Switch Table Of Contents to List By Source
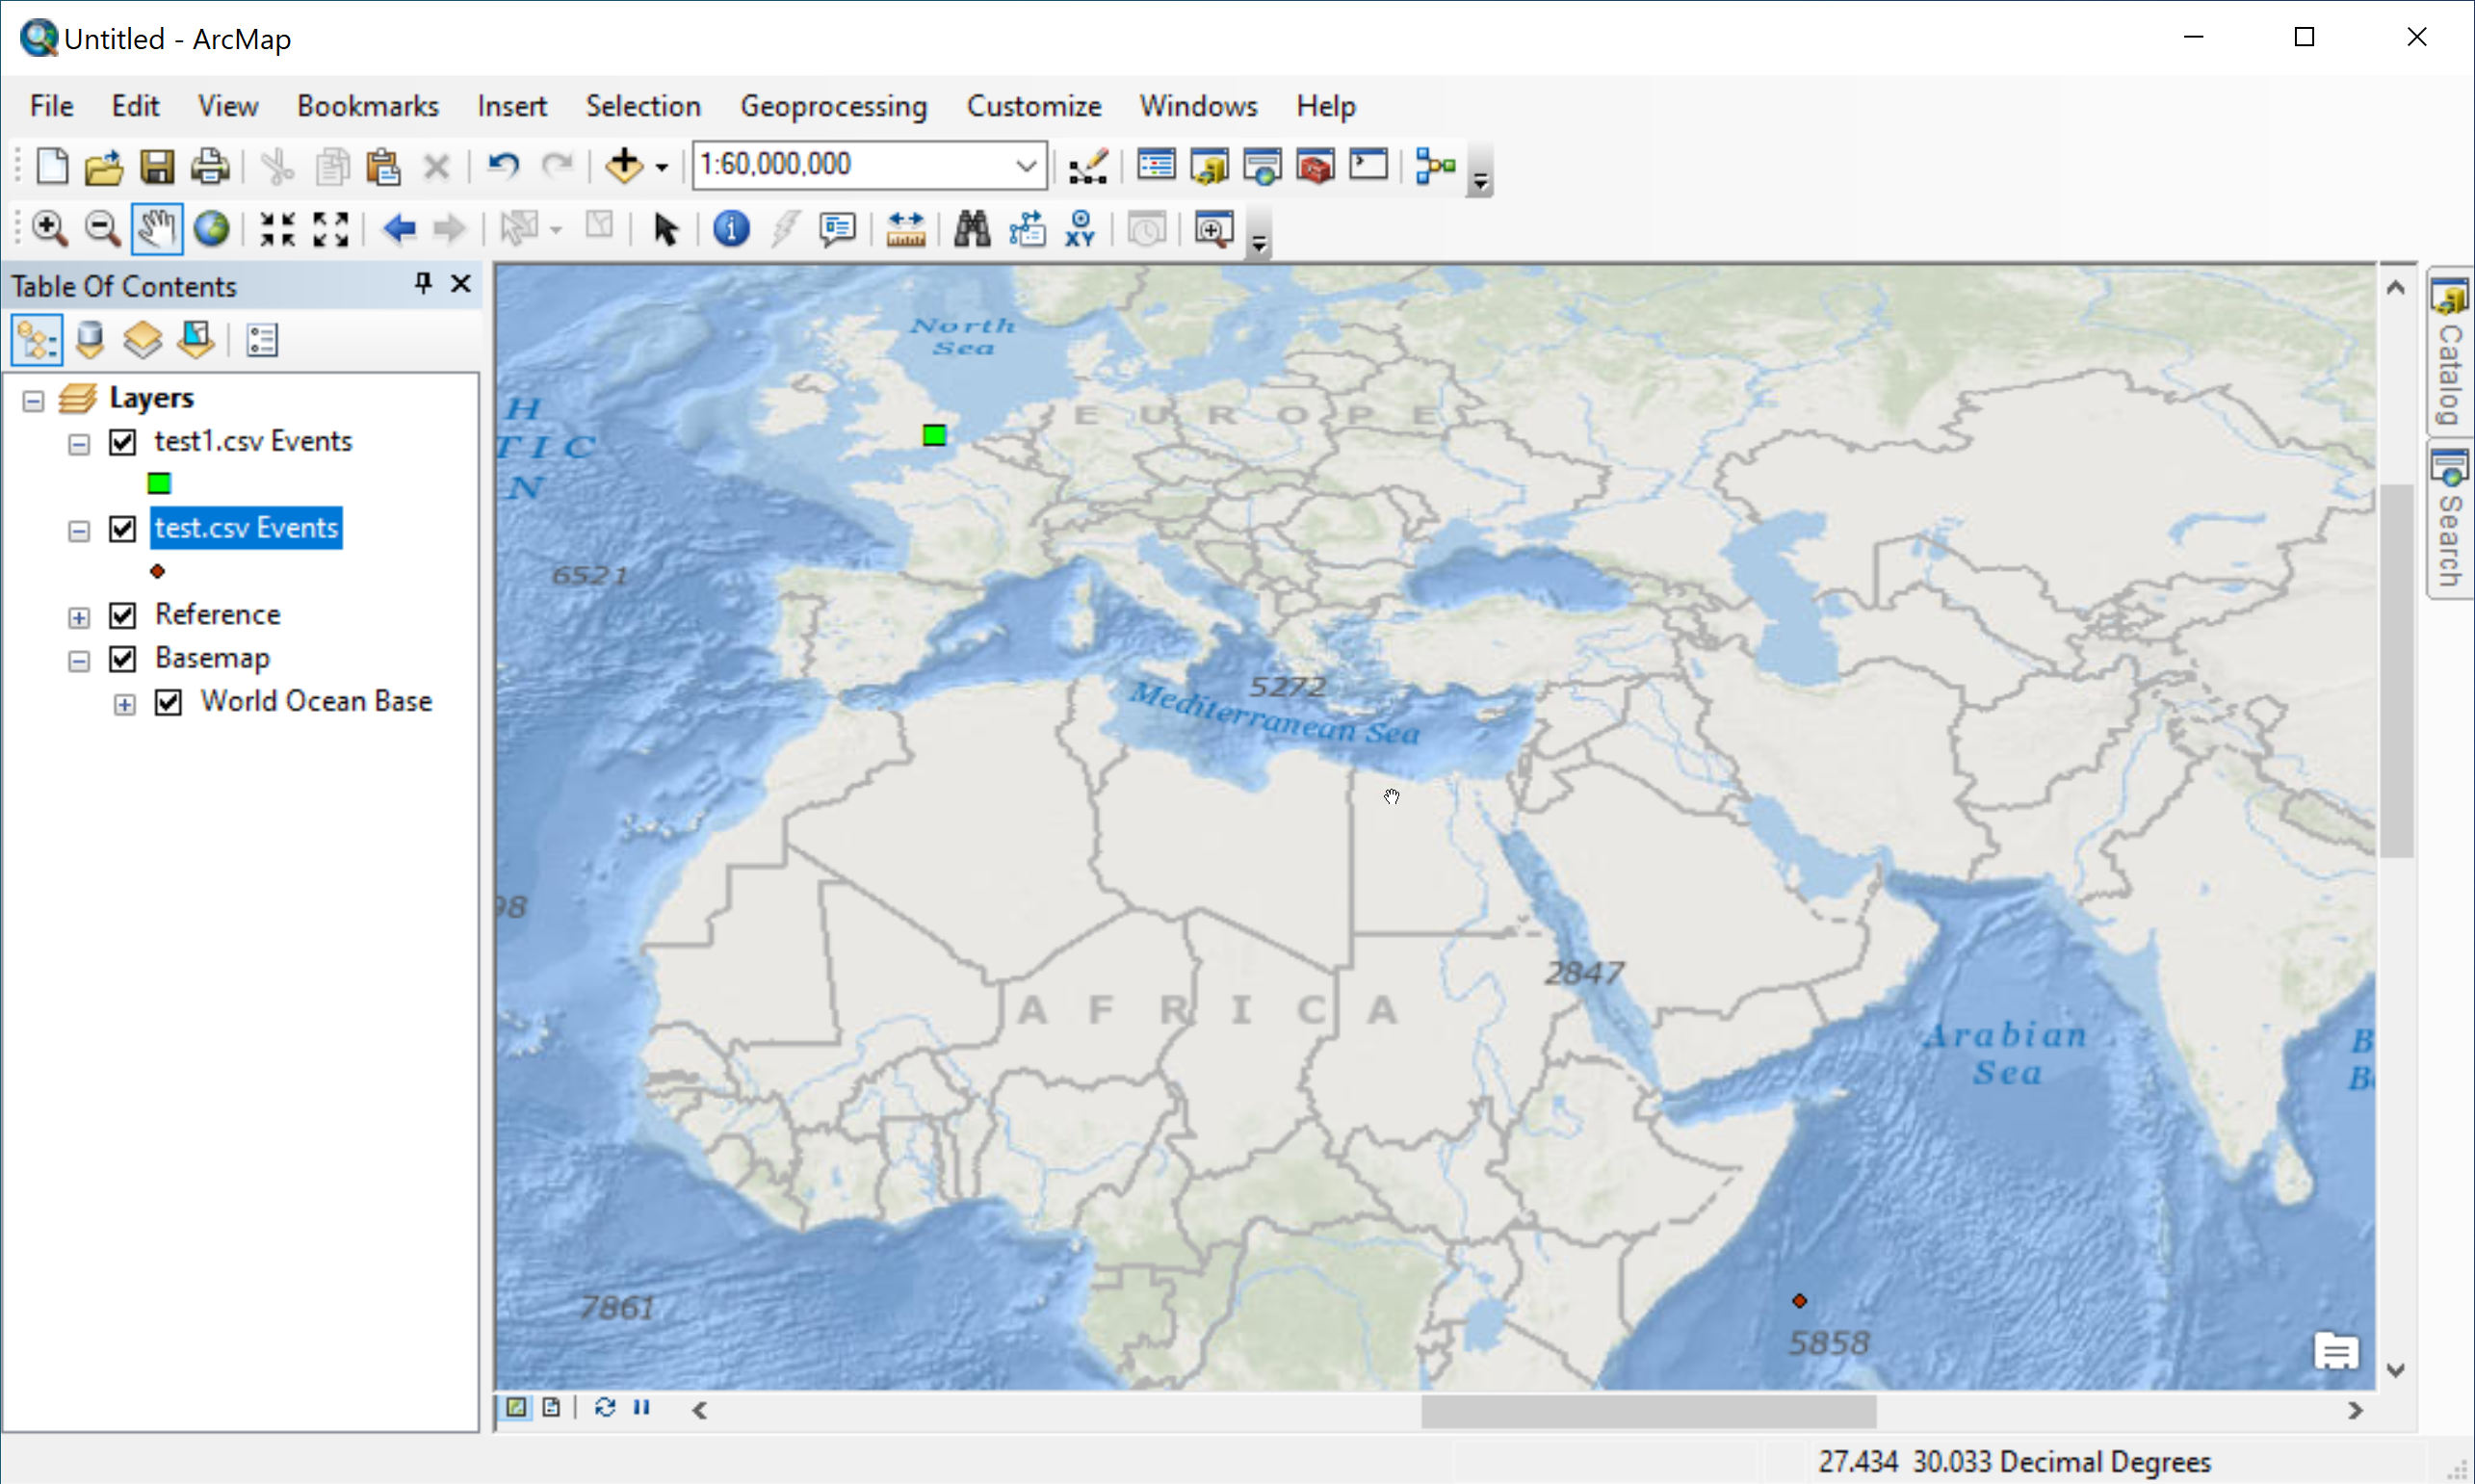 tap(90, 339)
